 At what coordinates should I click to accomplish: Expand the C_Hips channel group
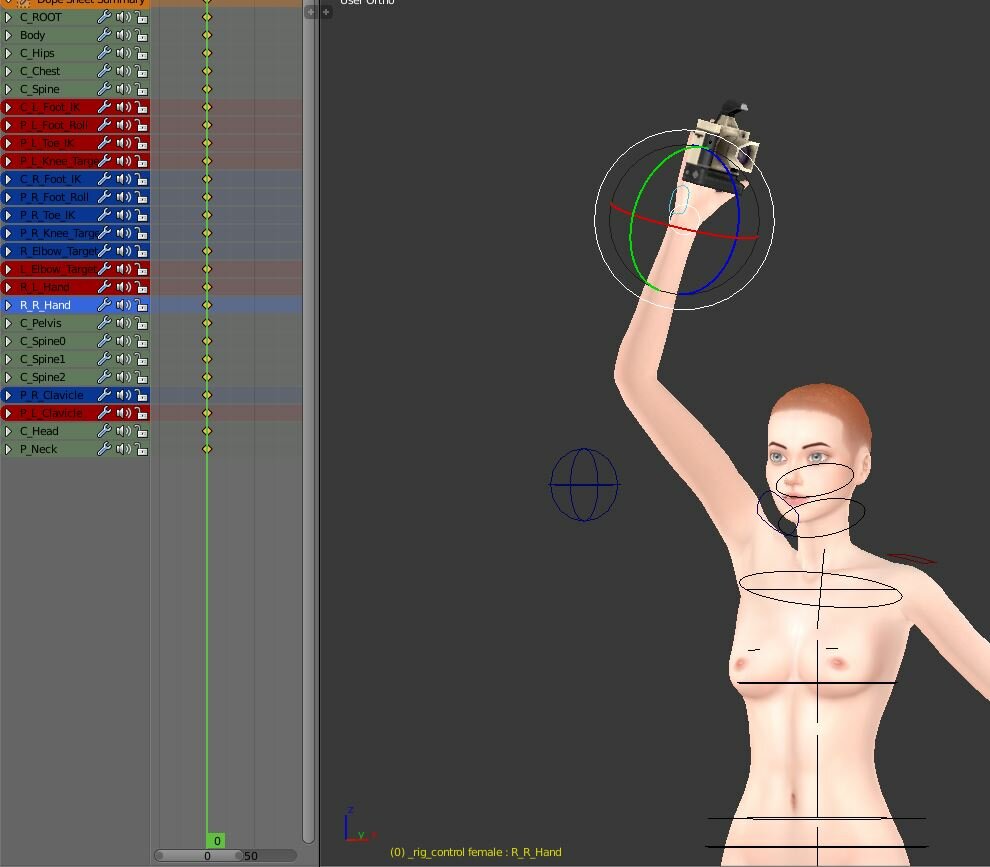[x=8, y=53]
